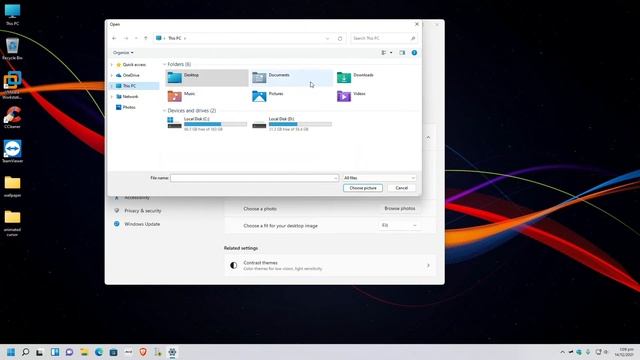
Task: Open the taskbar clock and date
Action: 623,352
